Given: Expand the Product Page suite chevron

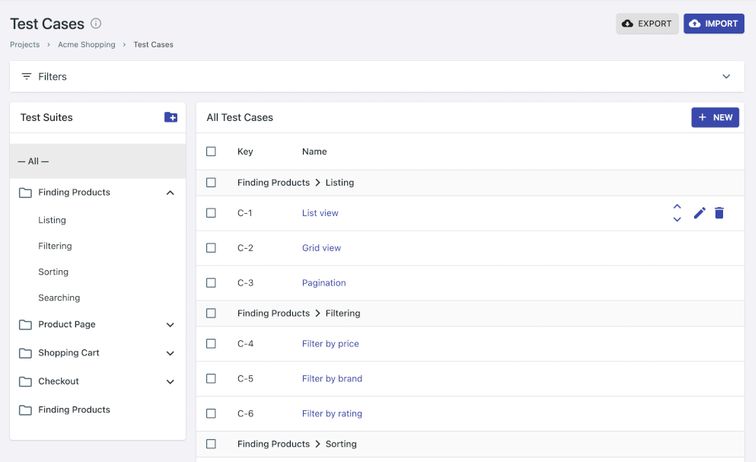Looking at the screenshot, I should 170,325.
